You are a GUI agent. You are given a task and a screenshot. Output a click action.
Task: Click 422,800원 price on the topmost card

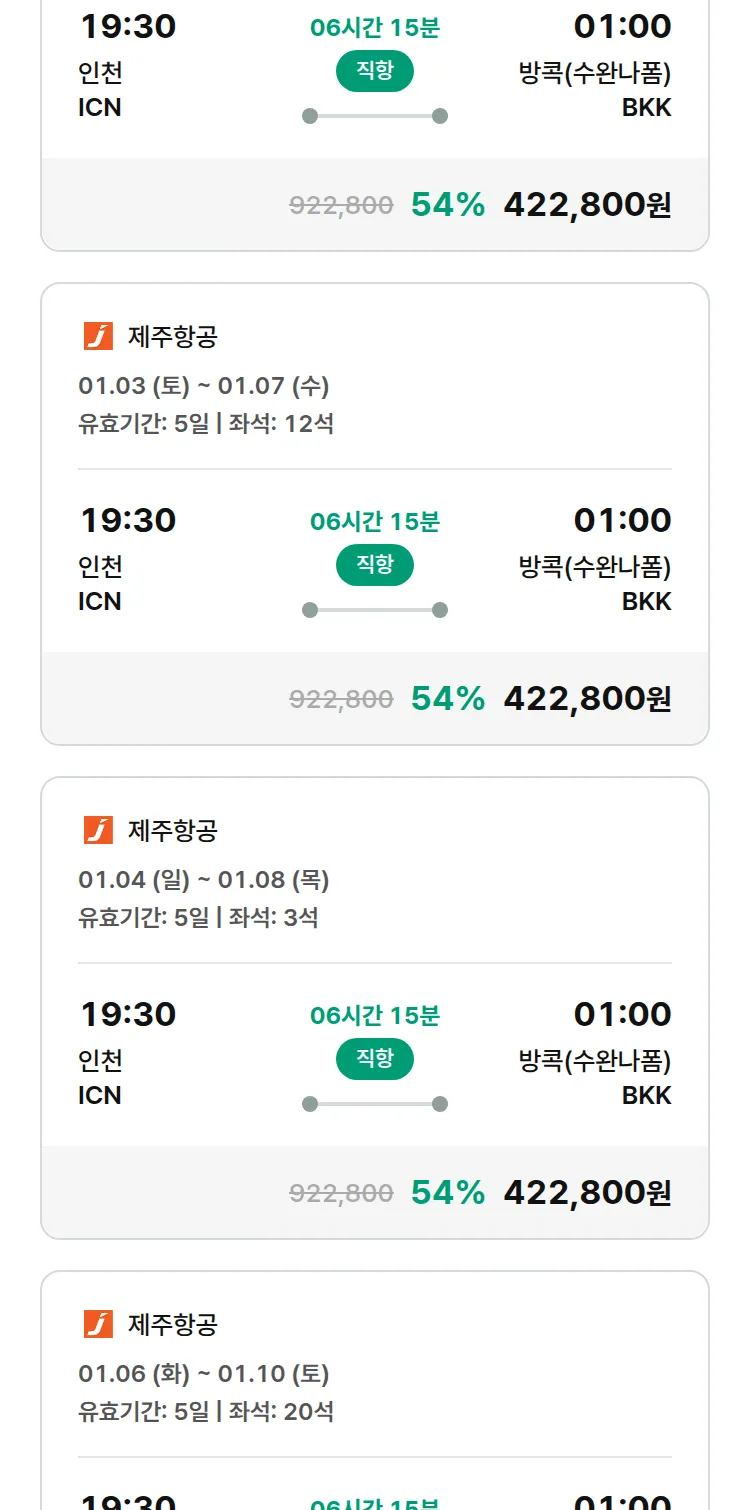tap(587, 204)
